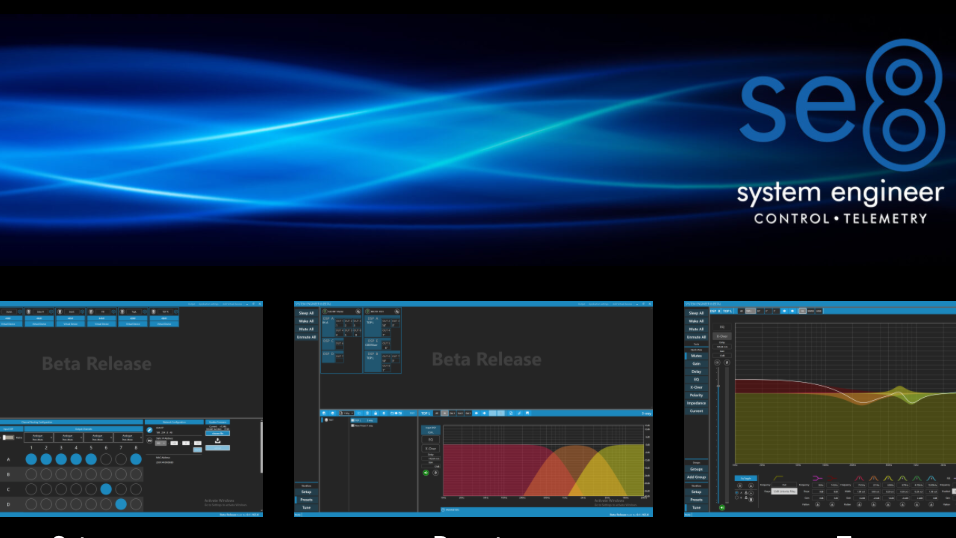Open the filter slope dropdown in Tune window
The height and width of the screenshot is (538, 956).
pos(784,491)
